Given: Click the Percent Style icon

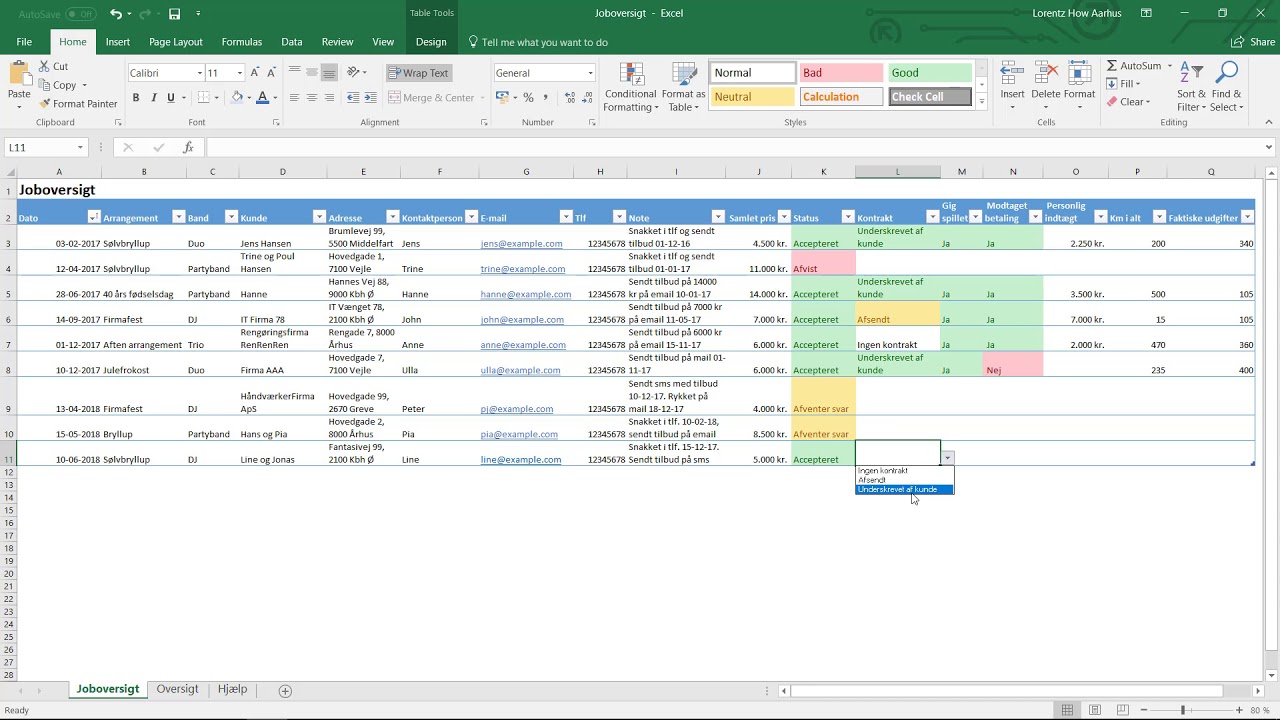Looking at the screenshot, I should point(528,98).
